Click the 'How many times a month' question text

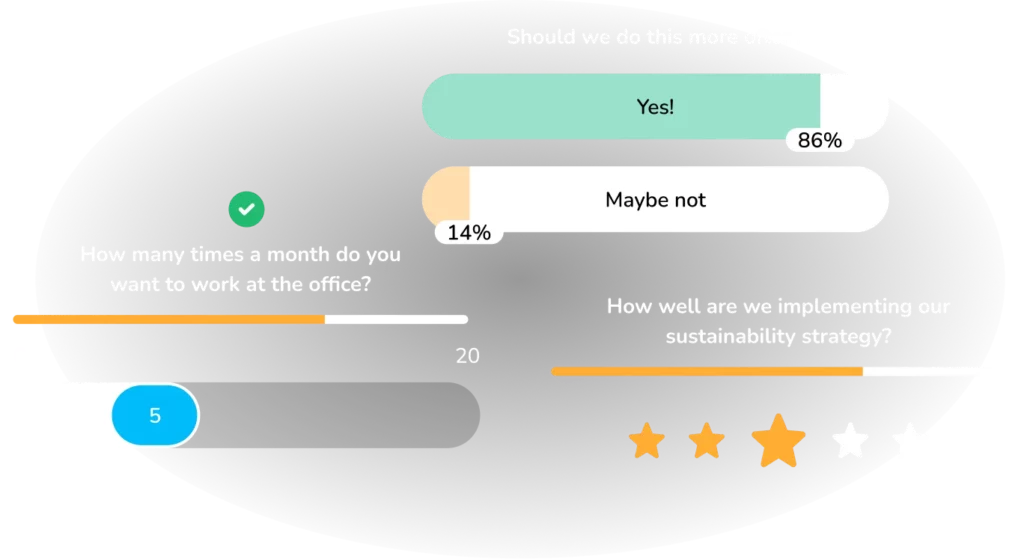(240, 269)
